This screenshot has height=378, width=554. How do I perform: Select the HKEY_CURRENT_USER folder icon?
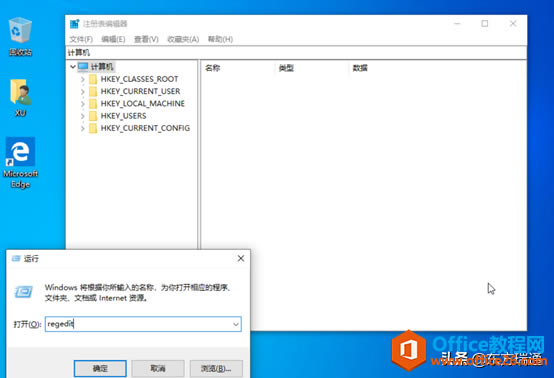93,91
